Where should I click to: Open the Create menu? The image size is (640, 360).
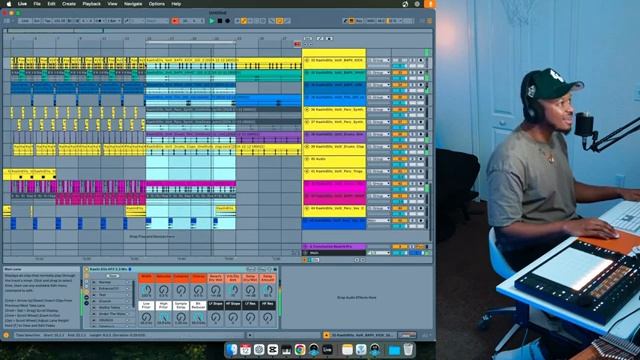69,4
